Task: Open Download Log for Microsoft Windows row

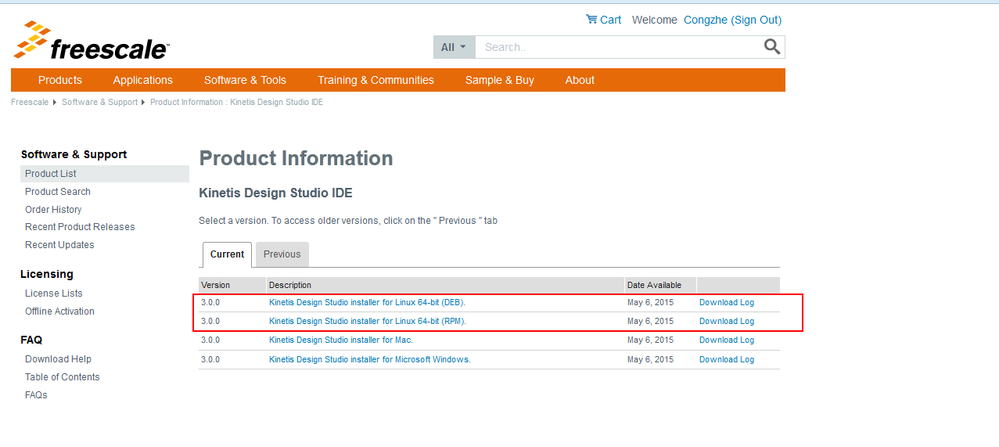Action: click(726, 359)
